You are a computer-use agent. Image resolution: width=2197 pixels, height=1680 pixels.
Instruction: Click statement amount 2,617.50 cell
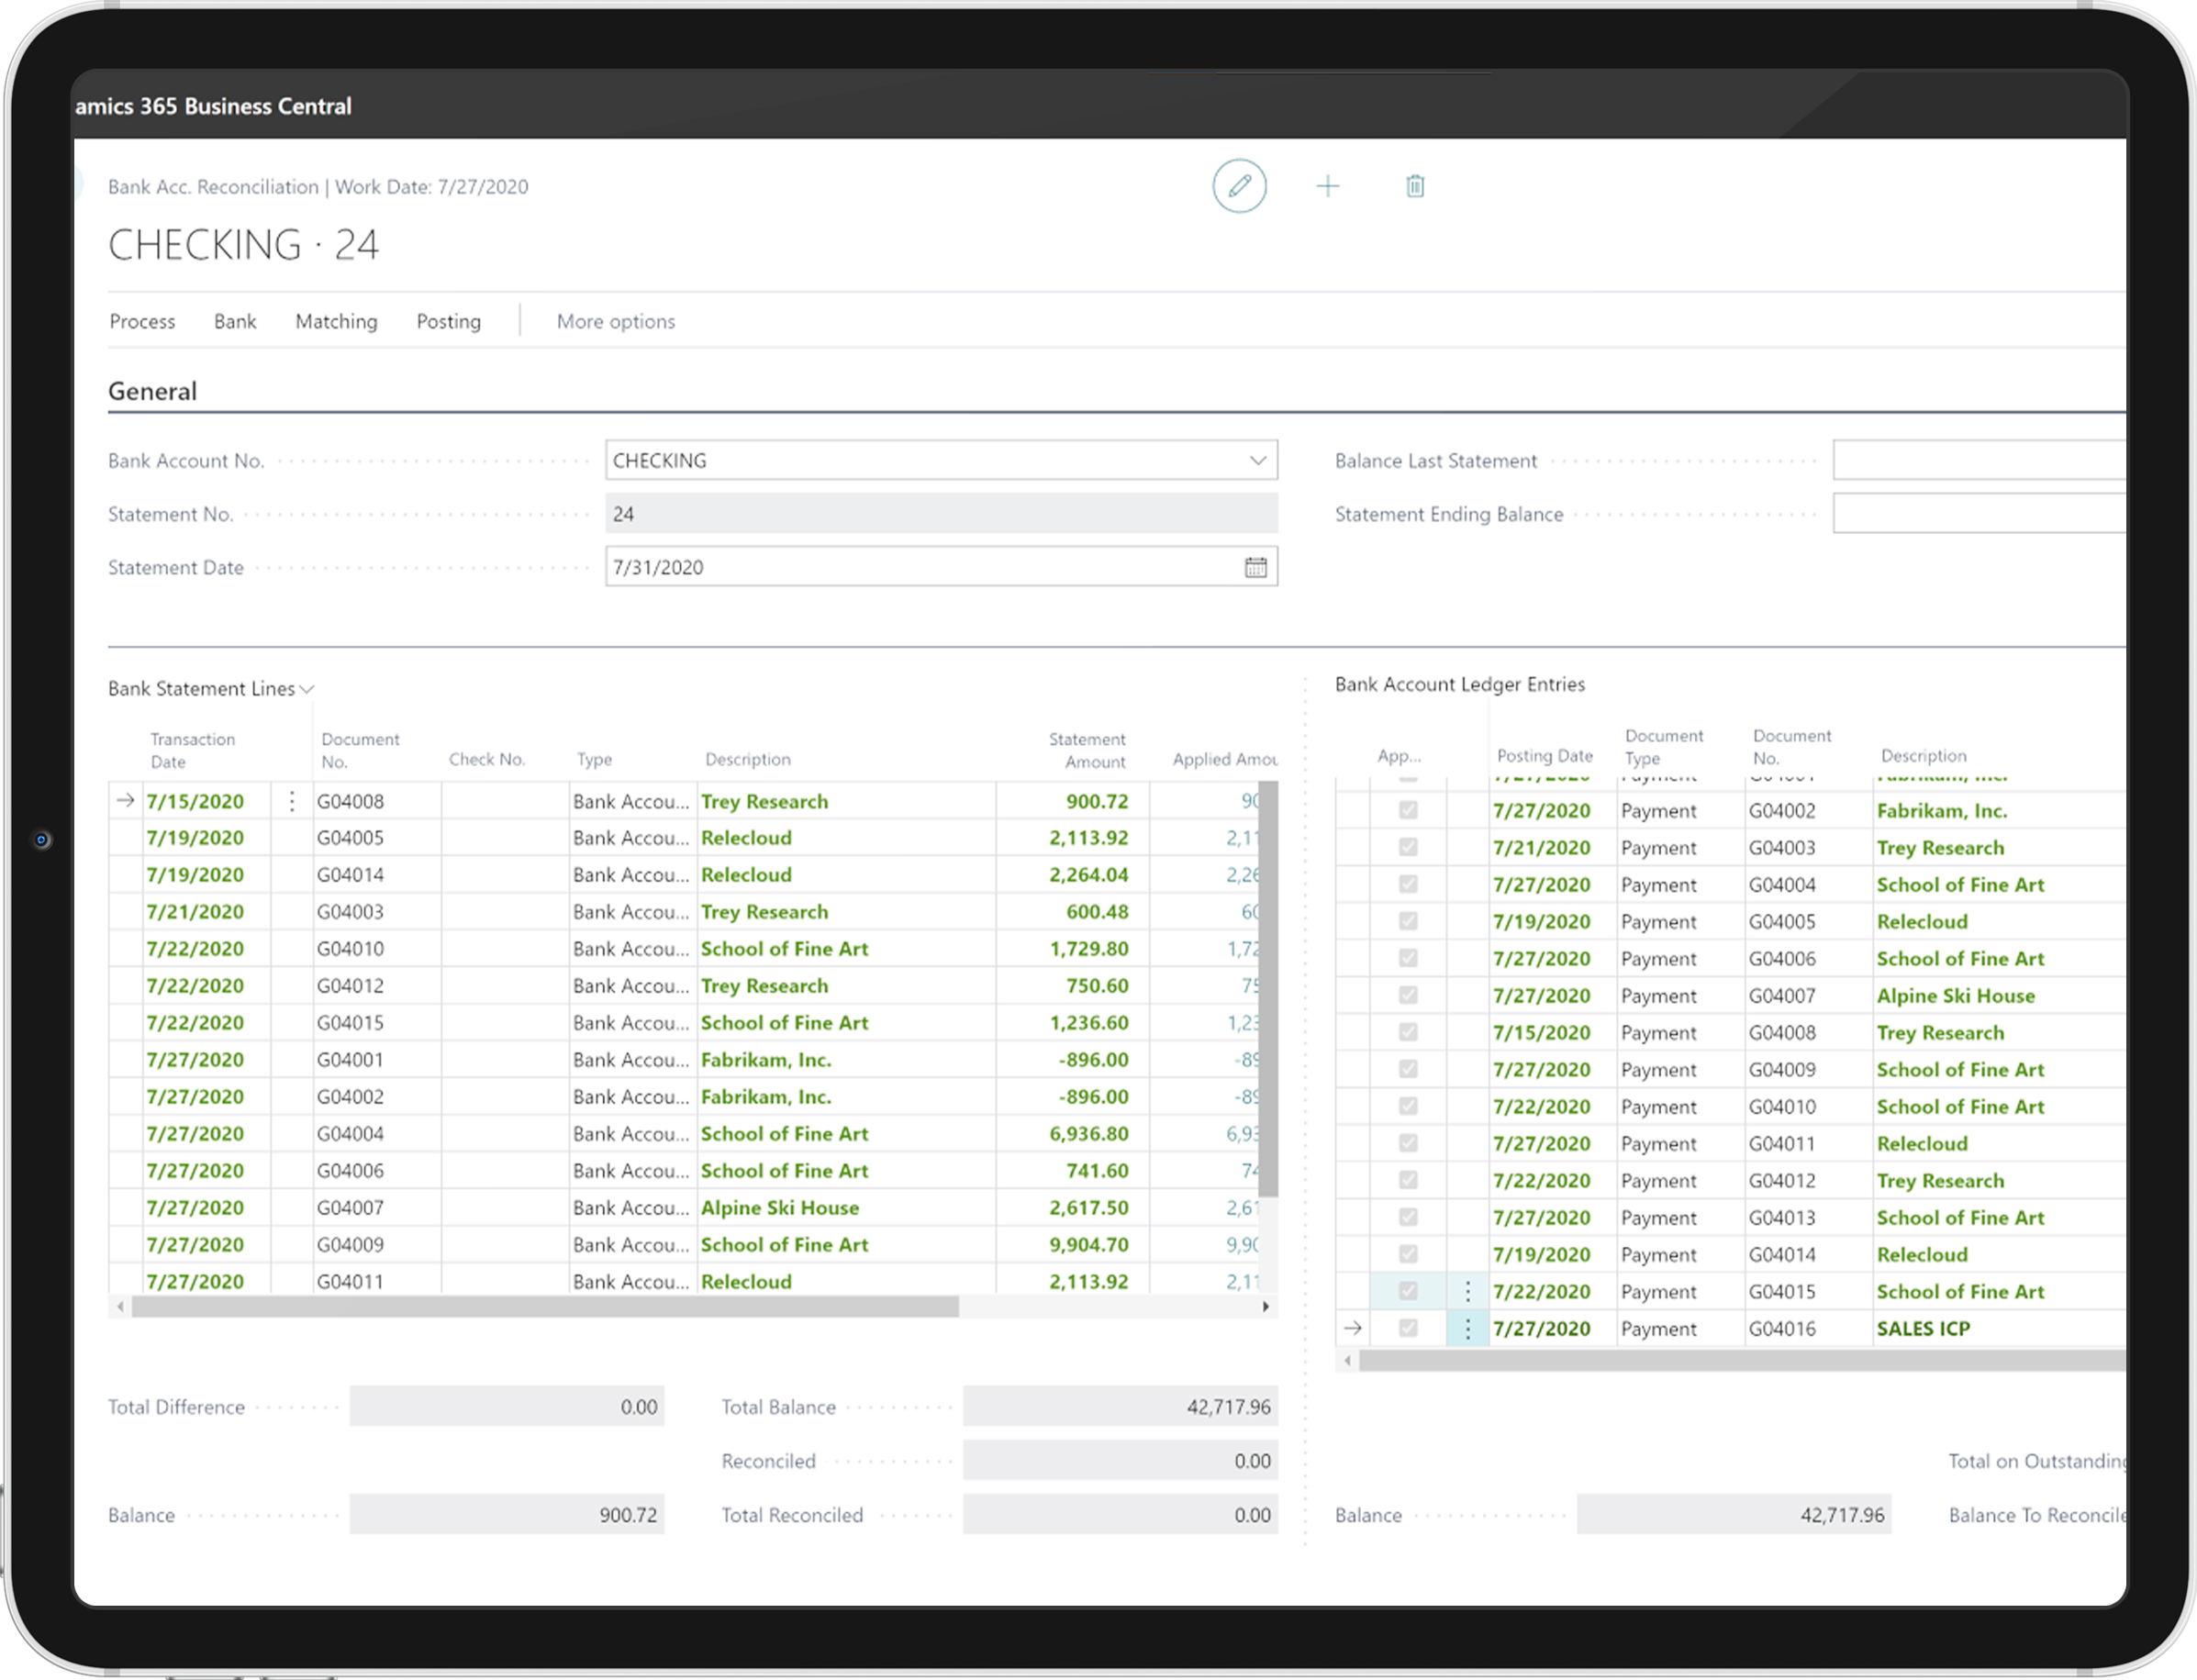pyautogui.click(x=1088, y=1207)
